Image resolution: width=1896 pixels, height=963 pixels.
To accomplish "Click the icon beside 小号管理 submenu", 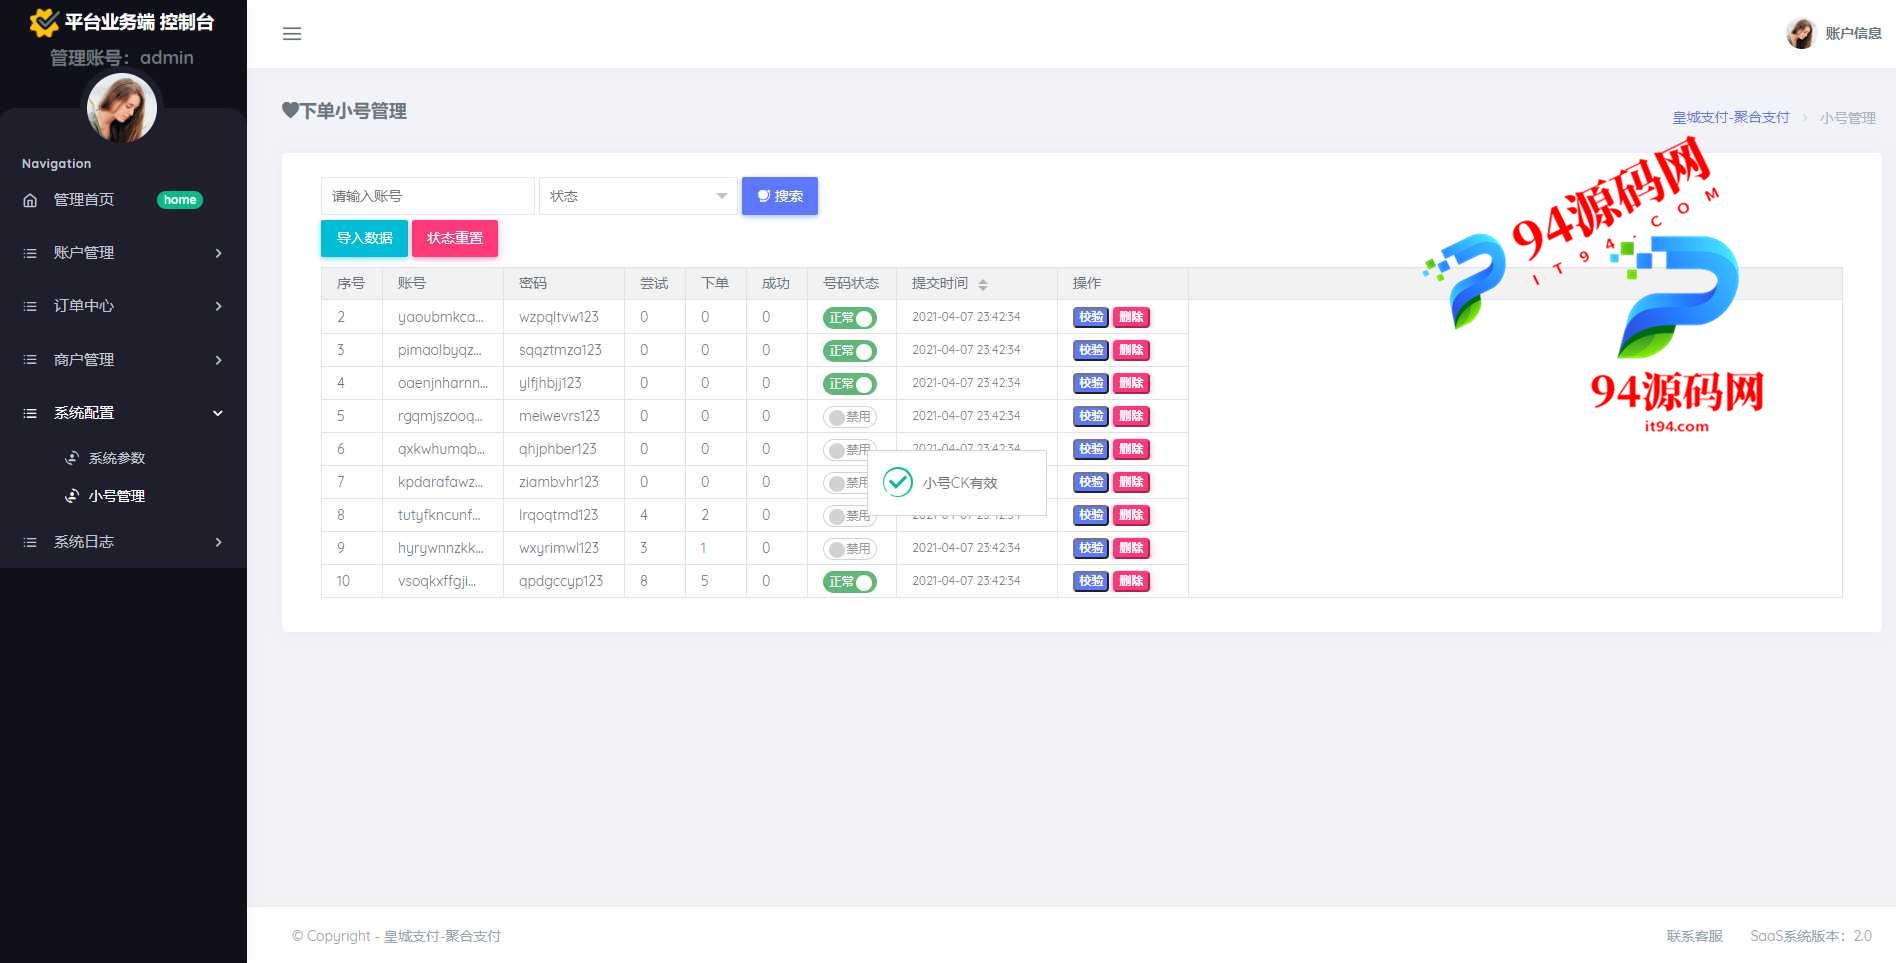I will (x=72, y=496).
